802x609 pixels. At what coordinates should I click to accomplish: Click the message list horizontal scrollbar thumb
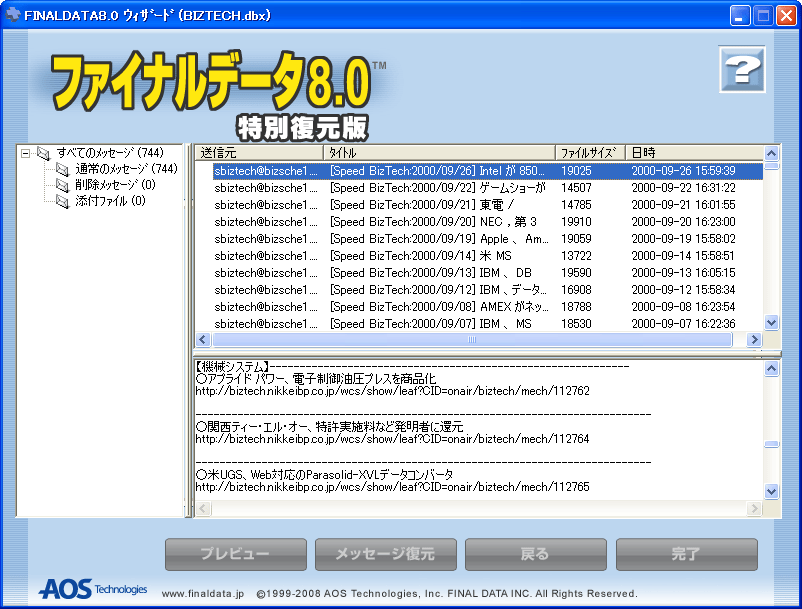(x=472, y=340)
